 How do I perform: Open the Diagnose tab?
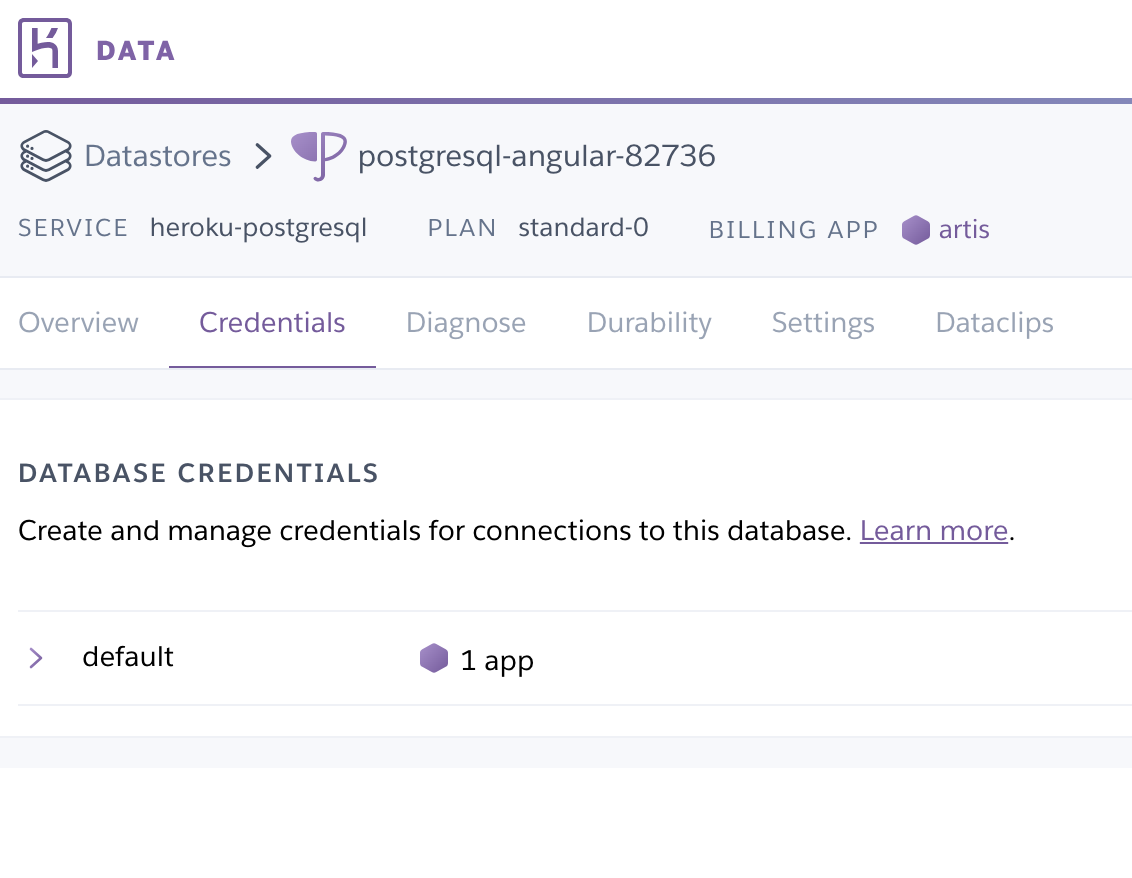click(x=466, y=323)
